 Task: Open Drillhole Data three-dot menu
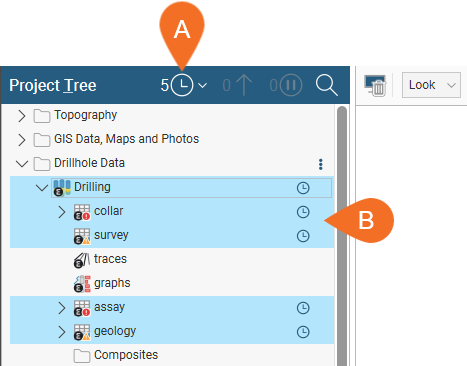tap(321, 164)
